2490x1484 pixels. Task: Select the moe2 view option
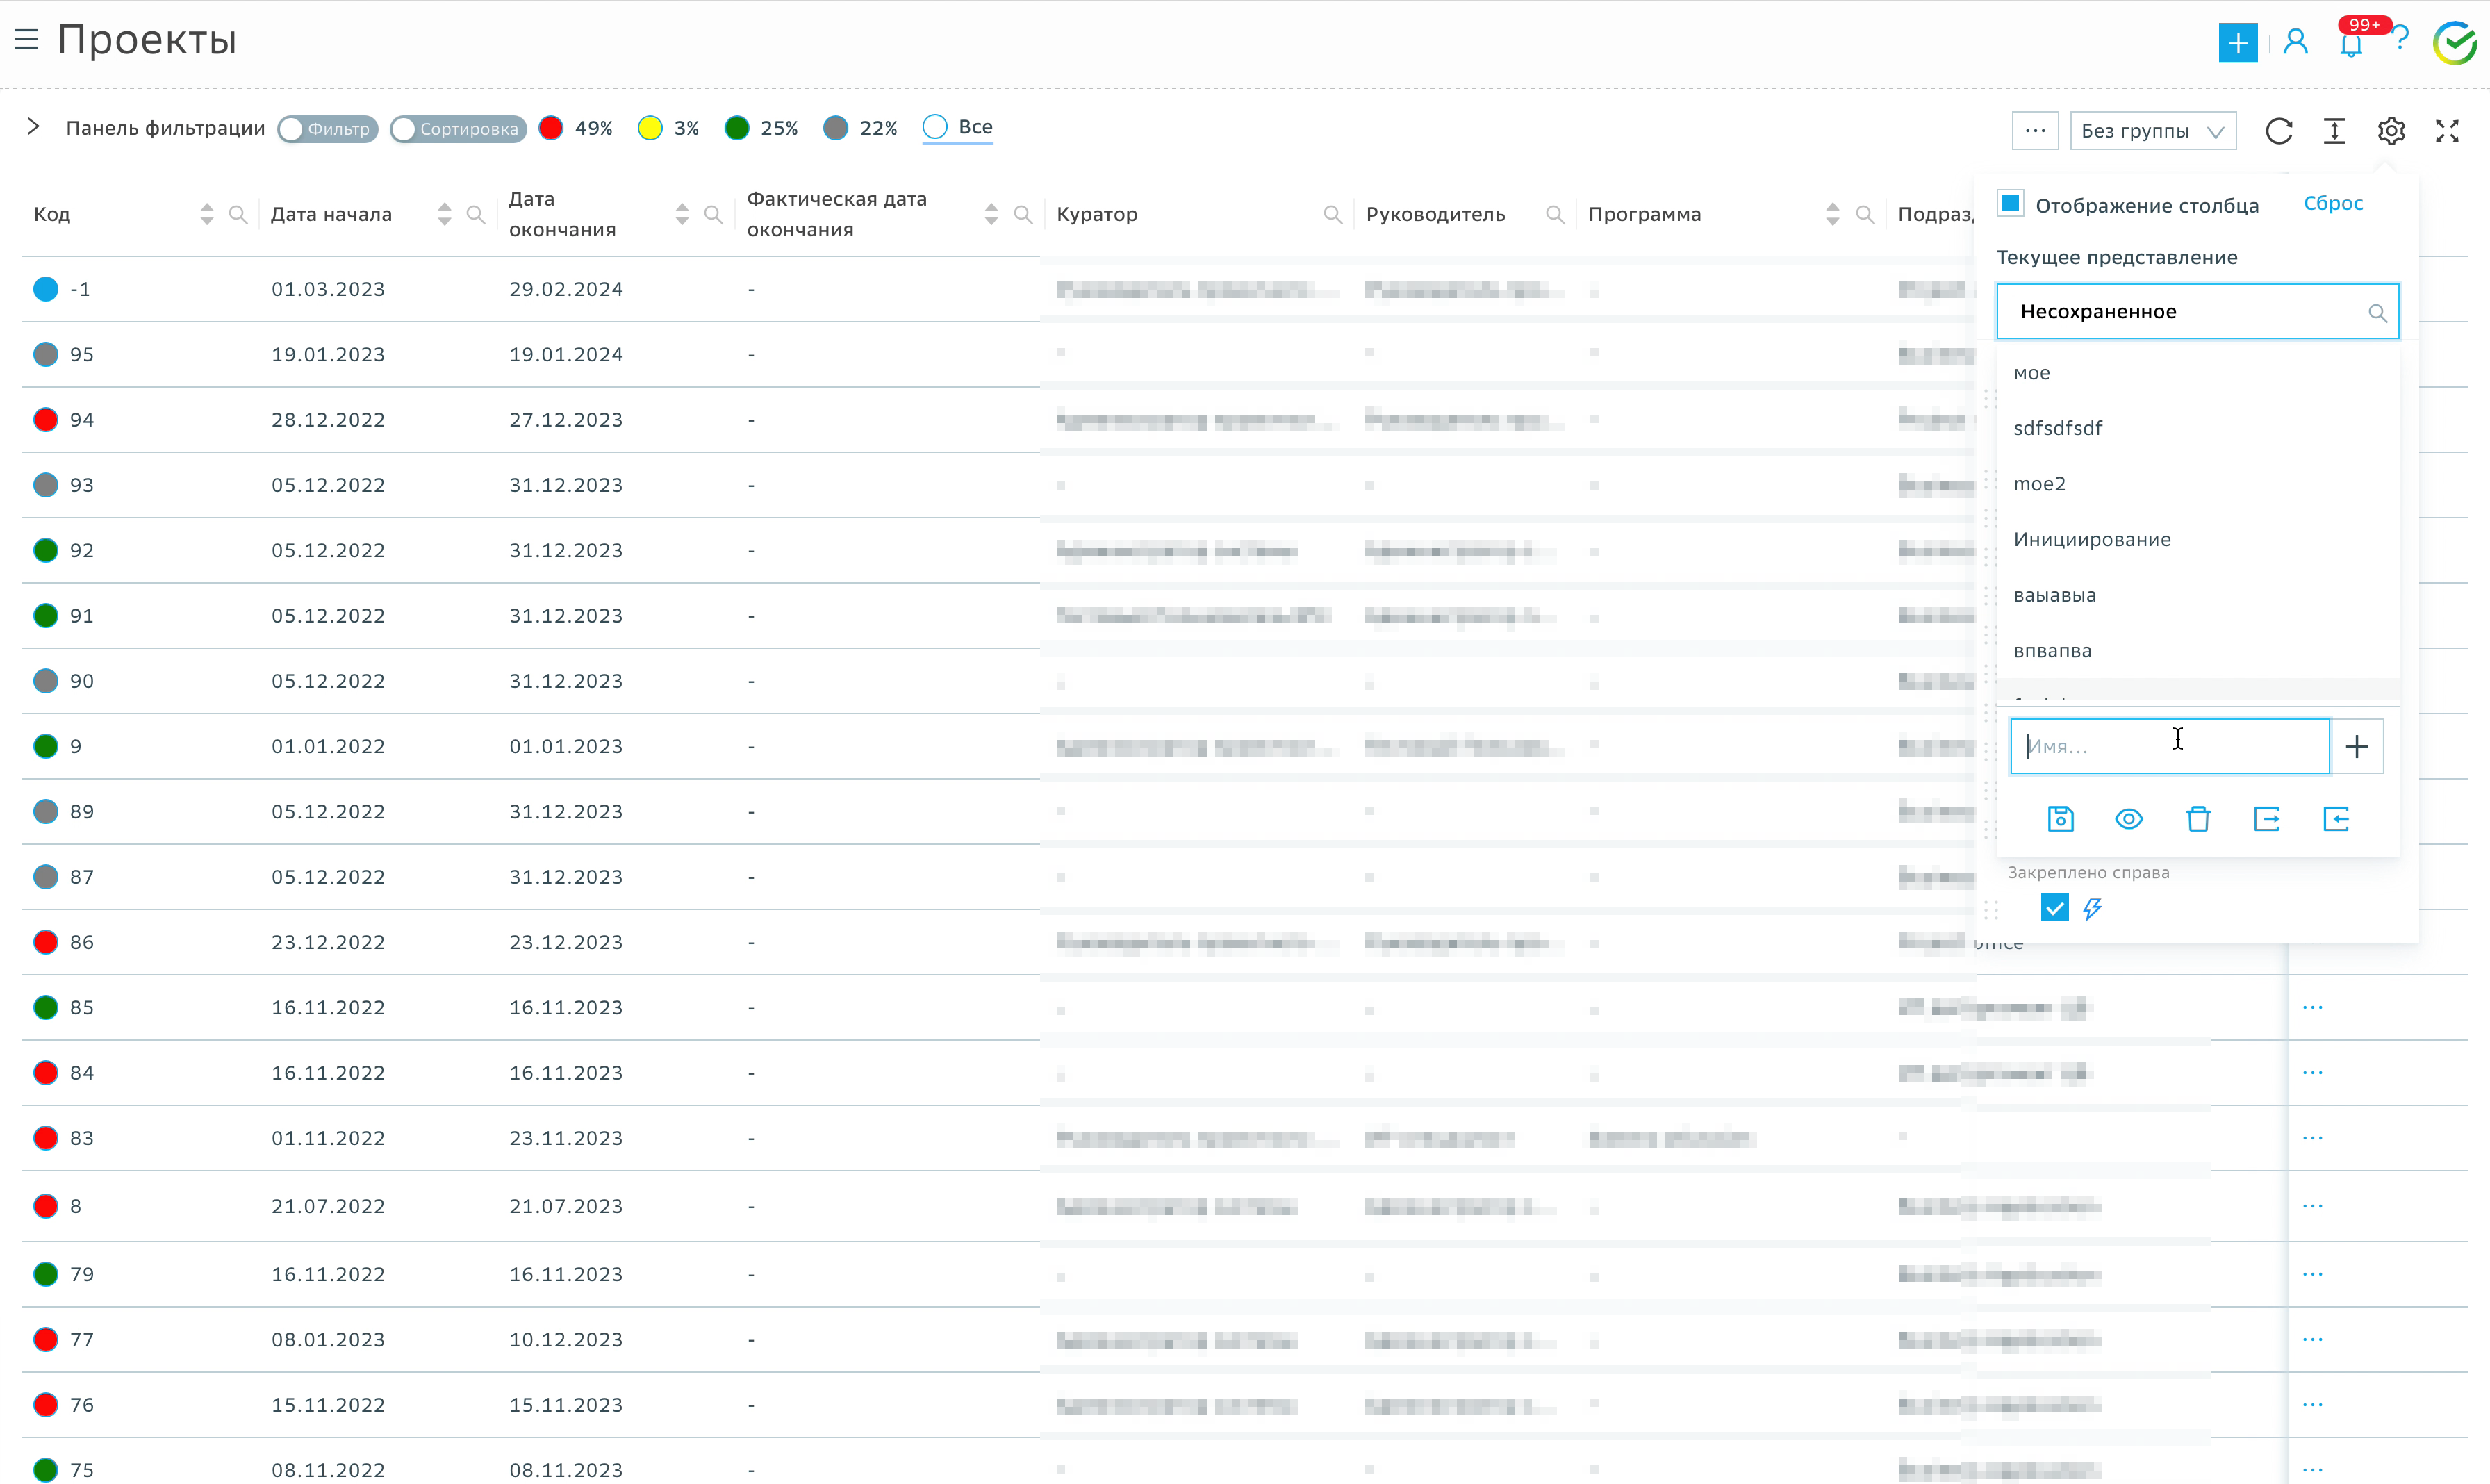pyautogui.click(x=2039, y=484)
